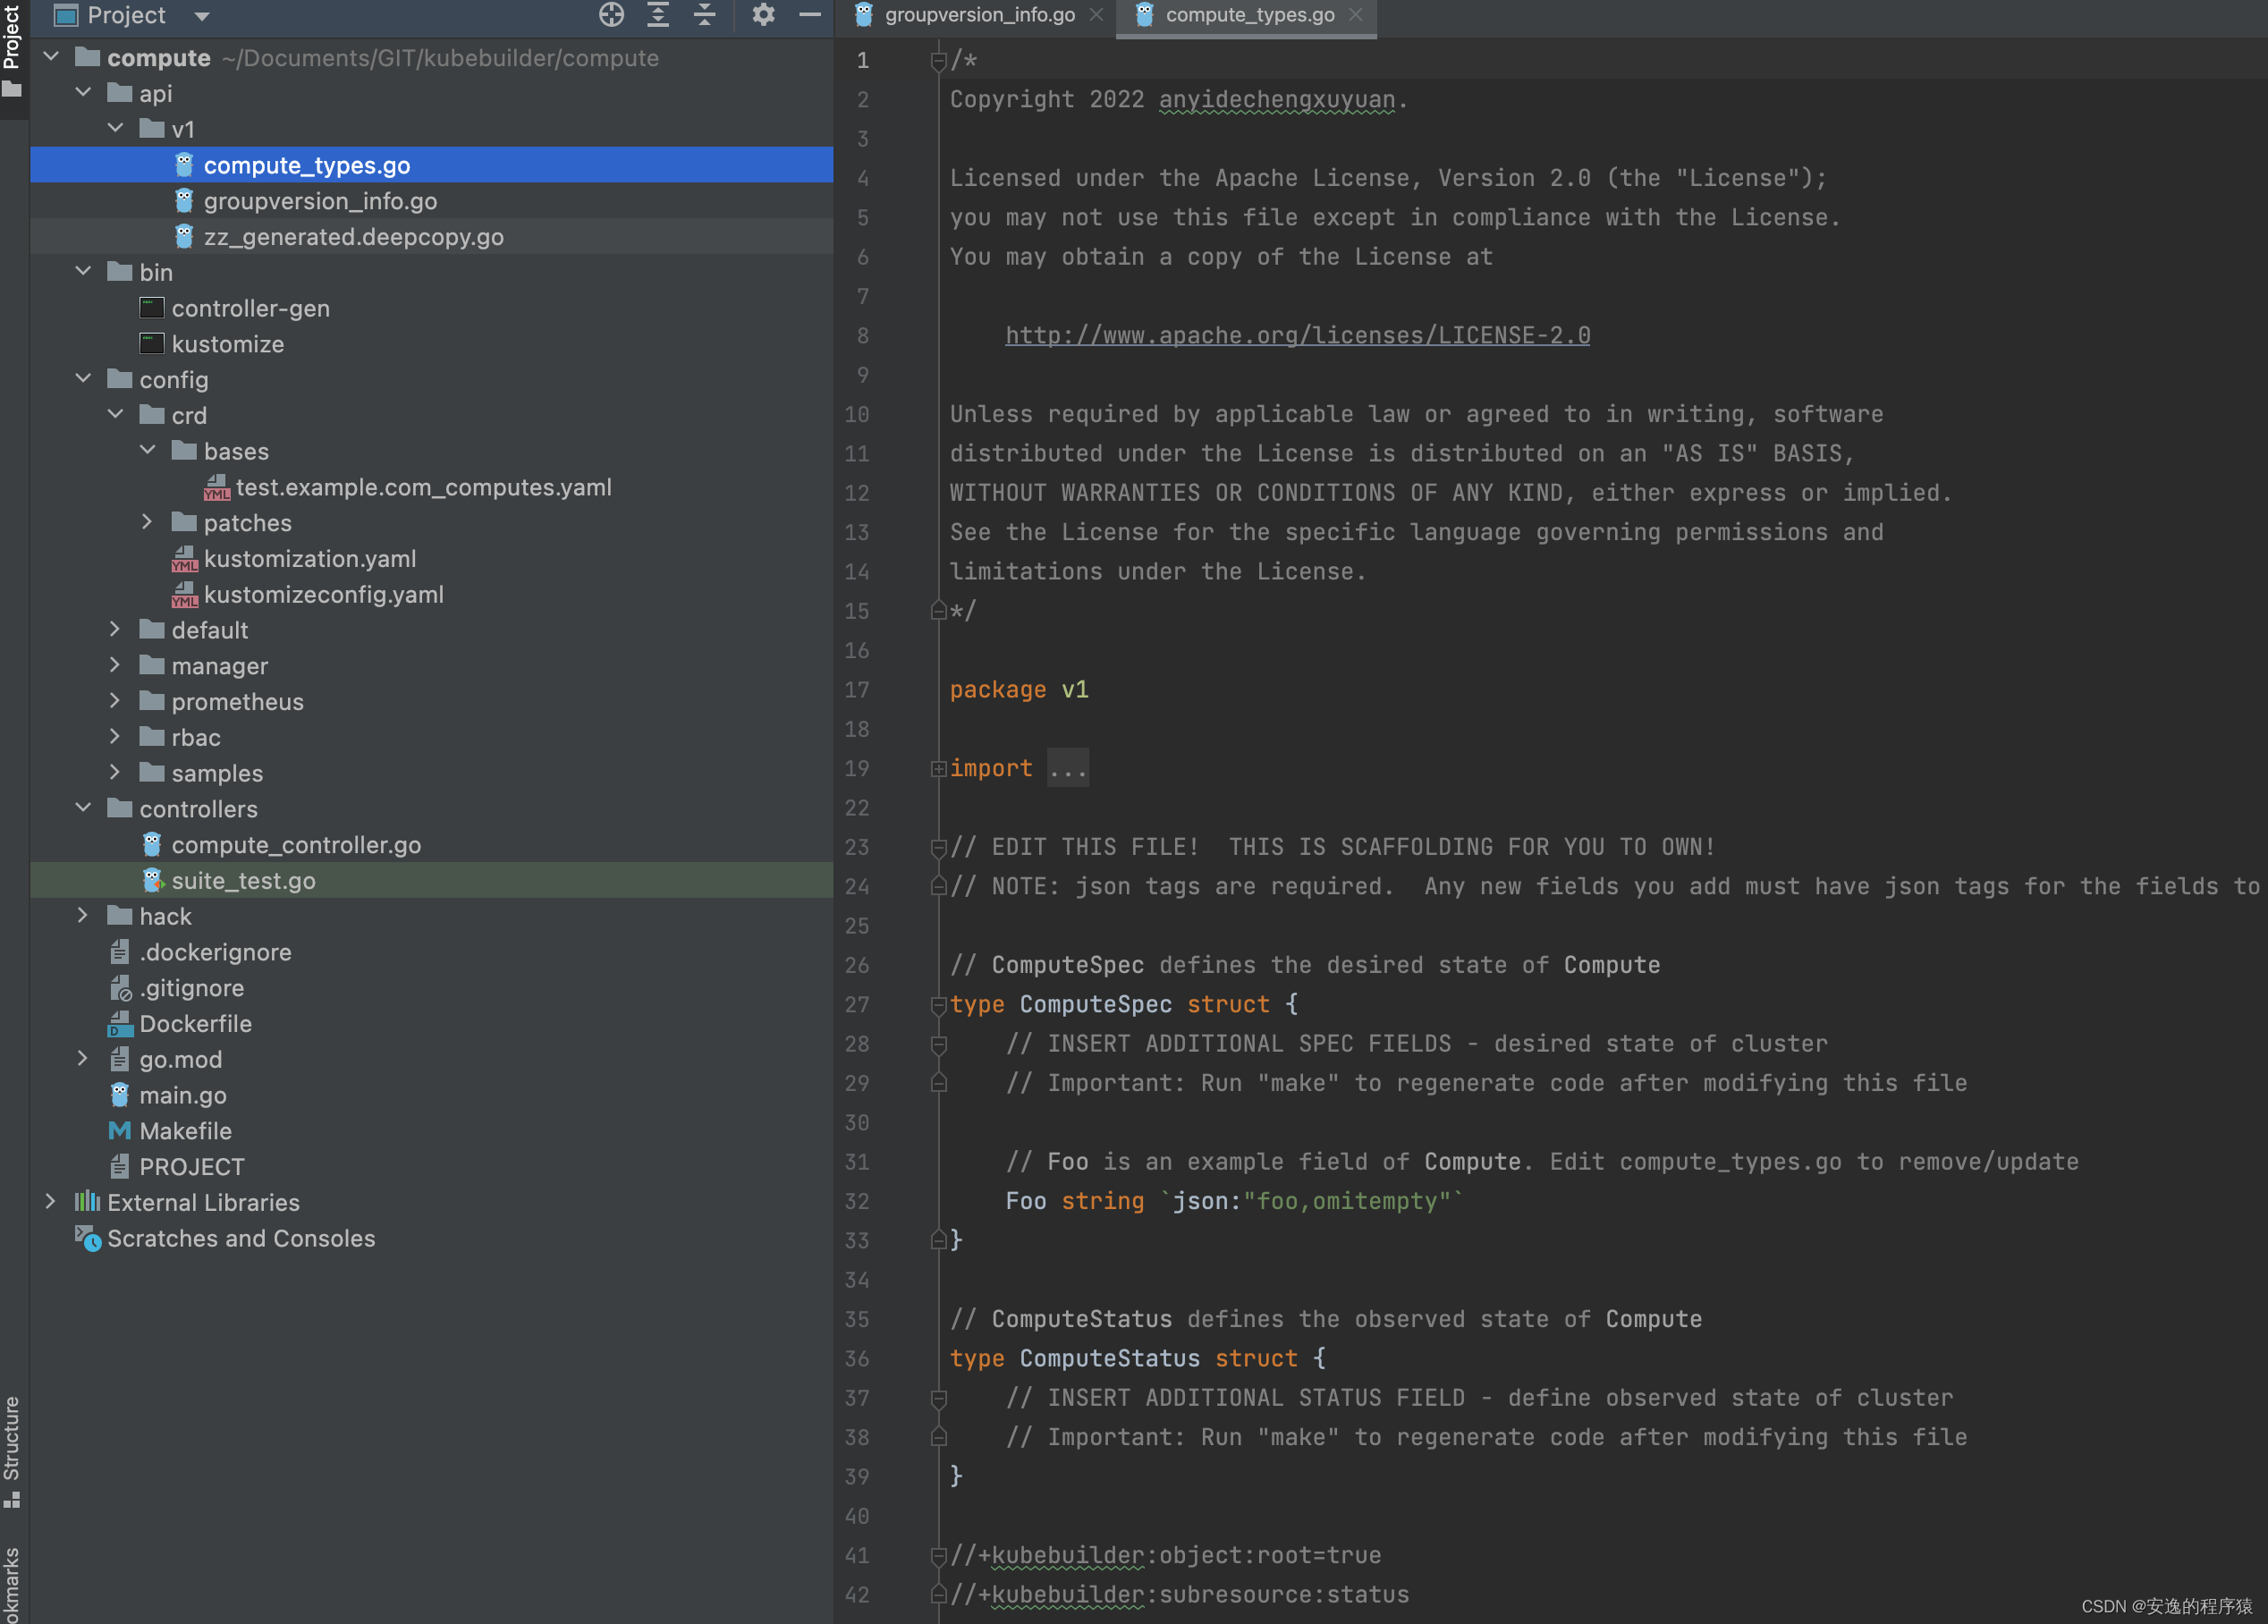Hide the Project panel with the minus icon
The height and width of the screenshot is (1624, 2268).
[810, 15]
